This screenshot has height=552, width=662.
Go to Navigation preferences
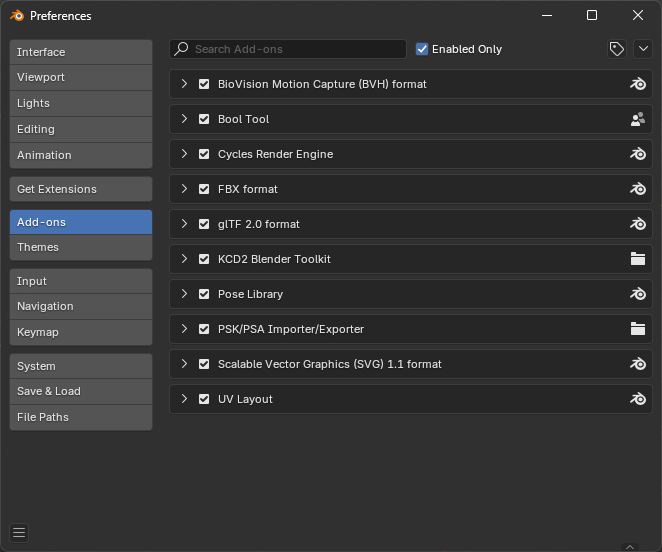coord(81,307)
